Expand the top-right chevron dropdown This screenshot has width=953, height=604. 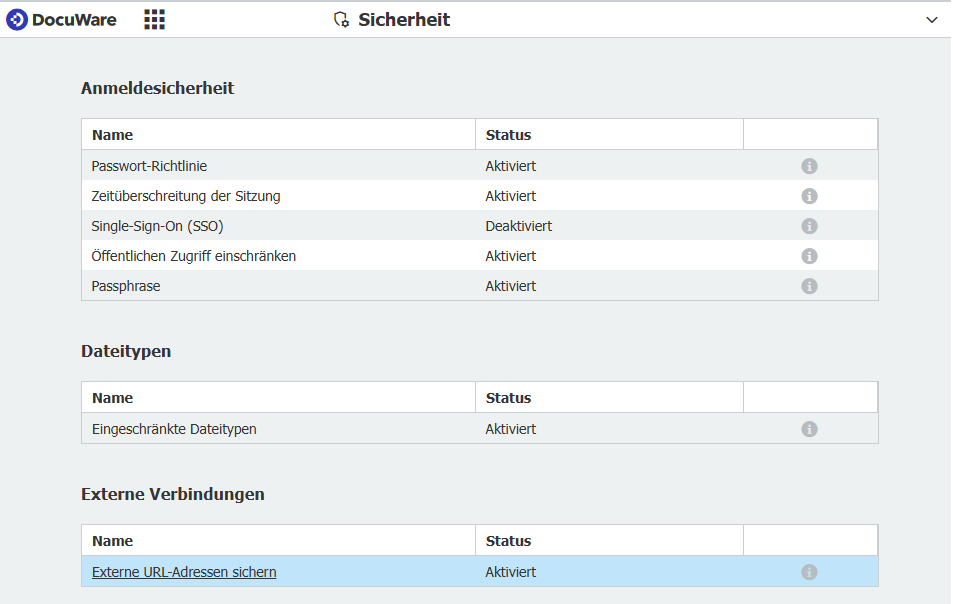tap(931, 20)
